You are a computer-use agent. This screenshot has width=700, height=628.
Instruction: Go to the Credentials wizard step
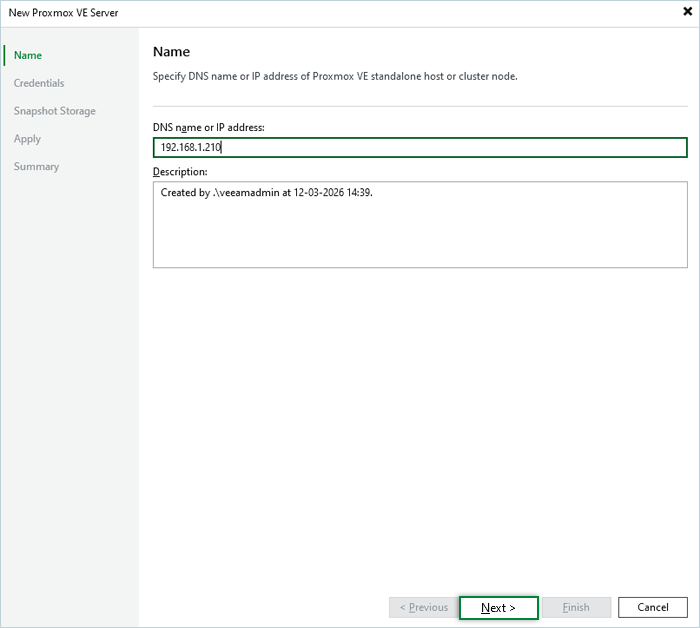(39, 83)
